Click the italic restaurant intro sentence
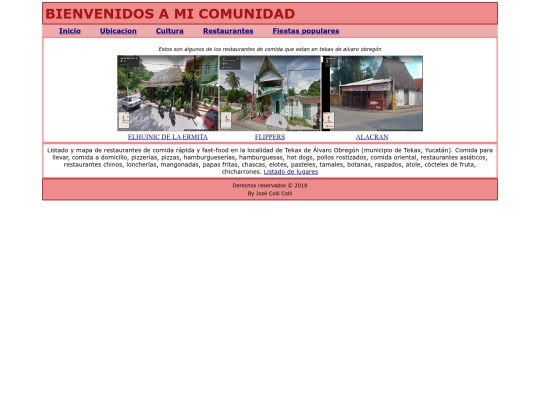Viewport: 540px width, 405px height. point(270,49)
